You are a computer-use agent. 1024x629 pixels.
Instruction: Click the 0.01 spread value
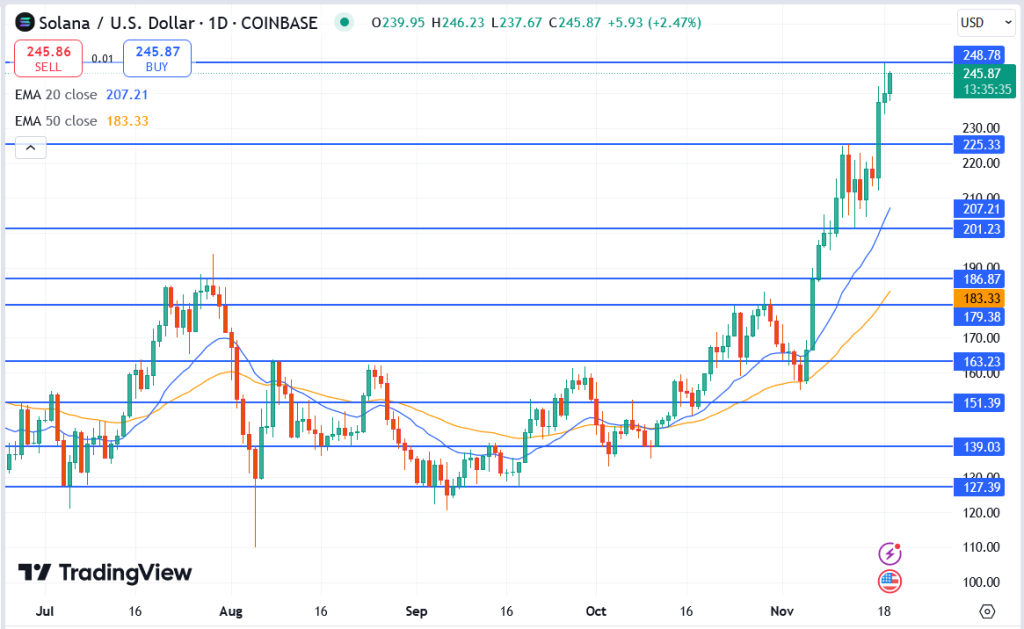(103, 59)
